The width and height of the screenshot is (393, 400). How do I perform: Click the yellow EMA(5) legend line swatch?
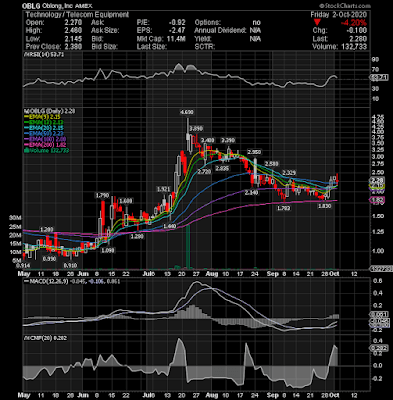27,117
